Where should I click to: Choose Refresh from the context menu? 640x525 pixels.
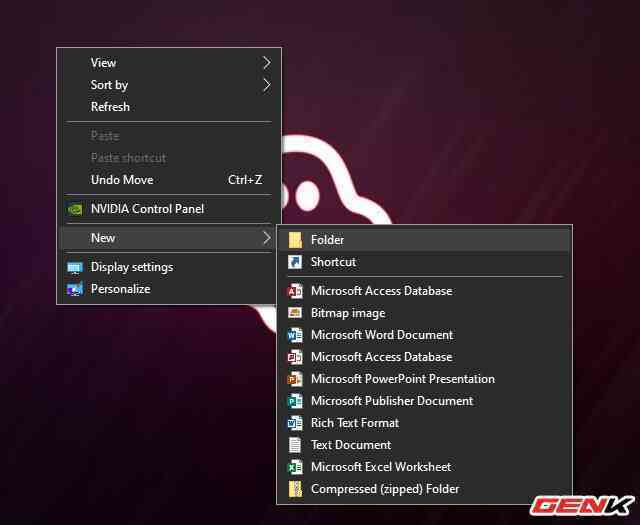click(169, 107)
